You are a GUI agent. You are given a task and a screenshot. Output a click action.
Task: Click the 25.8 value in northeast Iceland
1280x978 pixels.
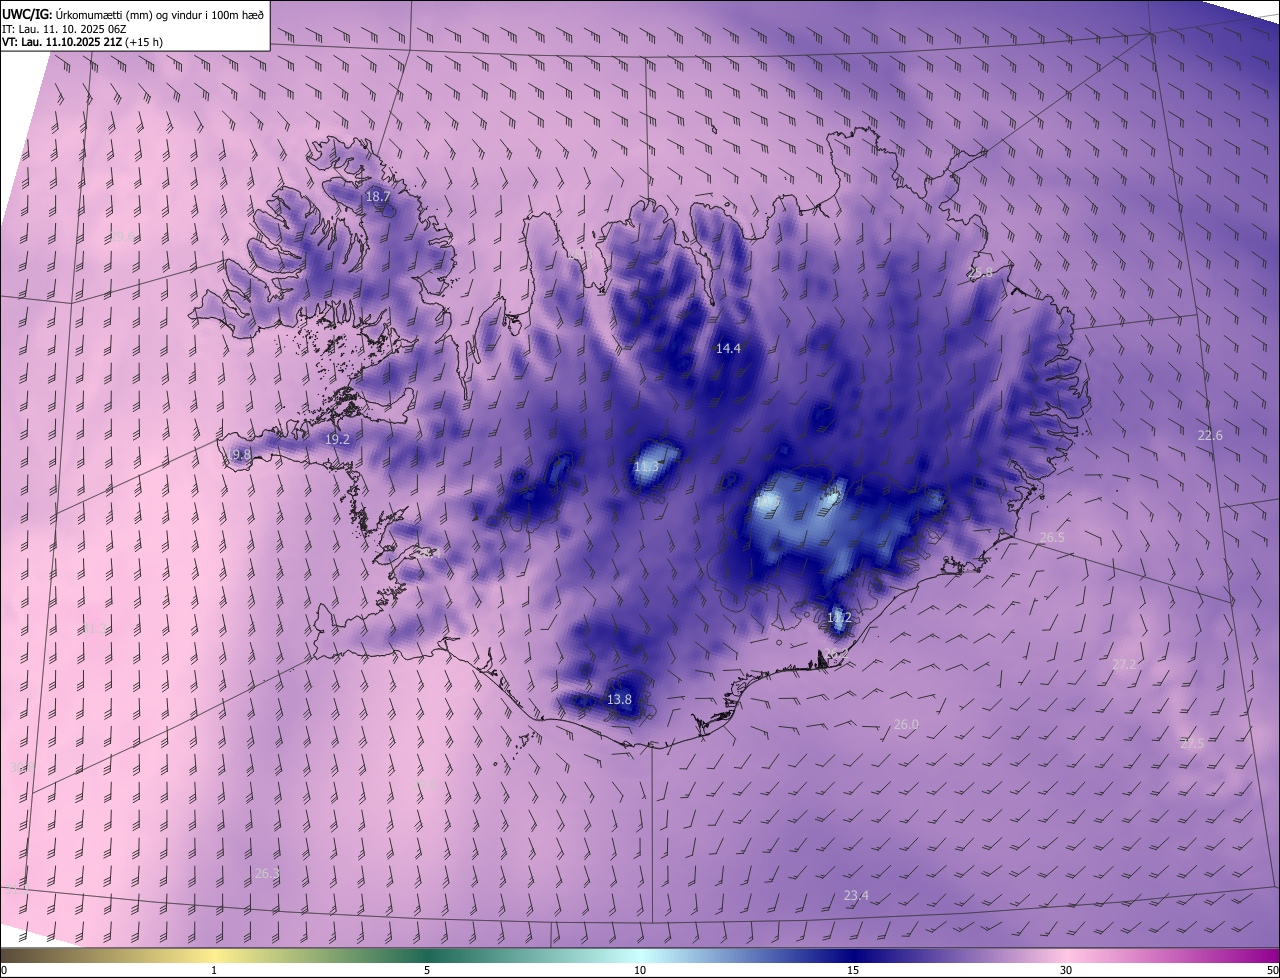pos(981,272)
